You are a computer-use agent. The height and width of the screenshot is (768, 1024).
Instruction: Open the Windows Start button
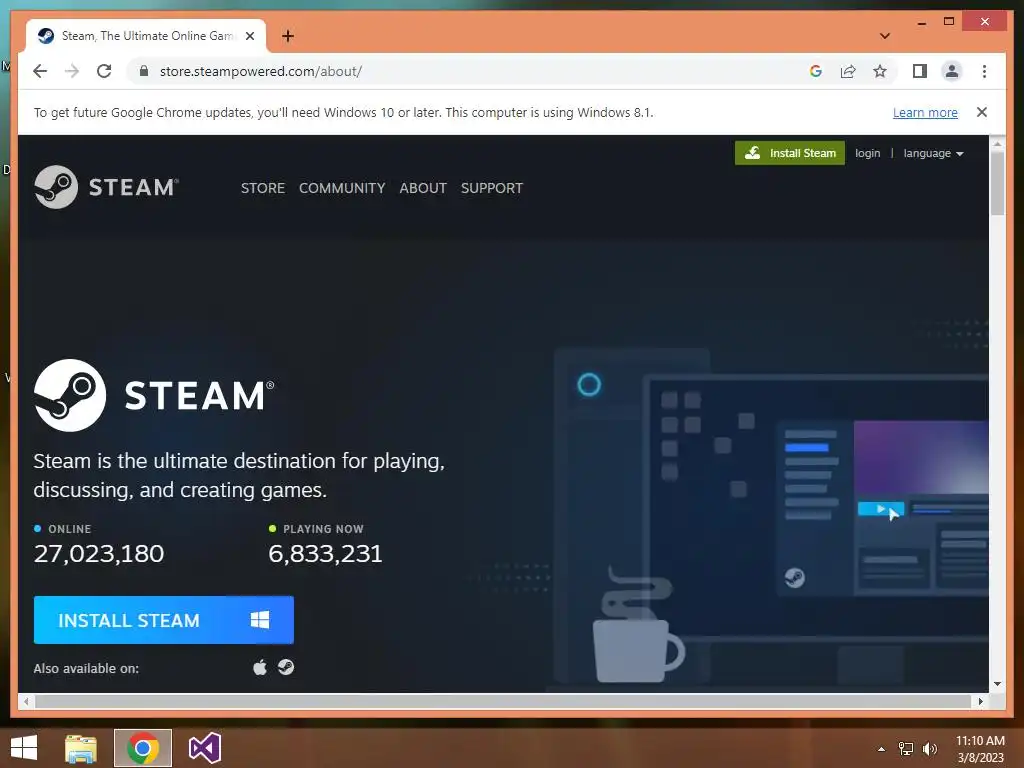24,748
